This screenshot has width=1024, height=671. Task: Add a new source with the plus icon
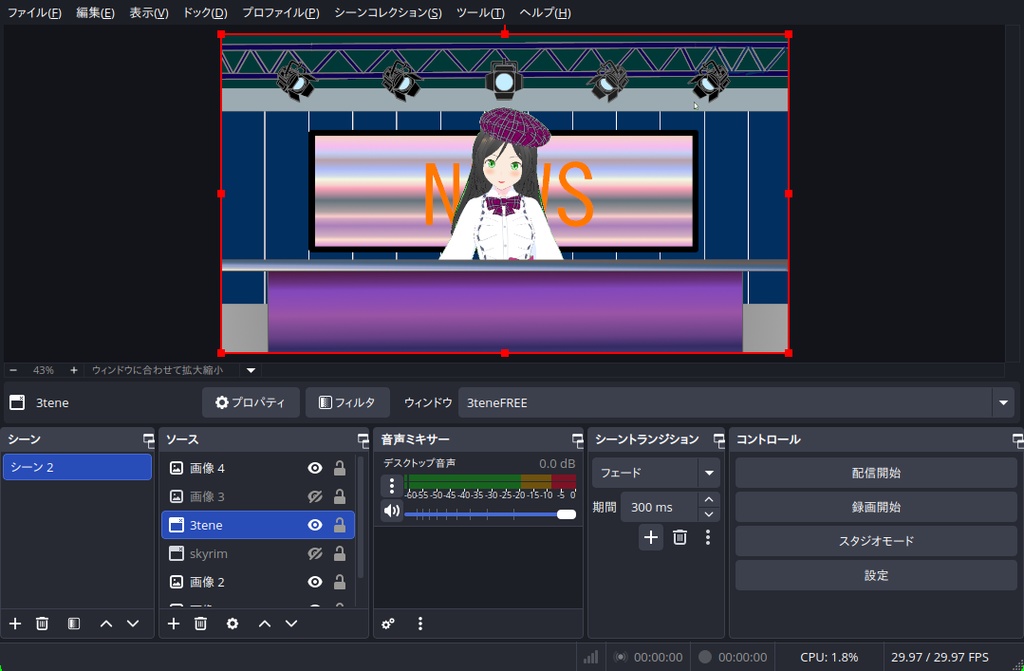[172, 623]
